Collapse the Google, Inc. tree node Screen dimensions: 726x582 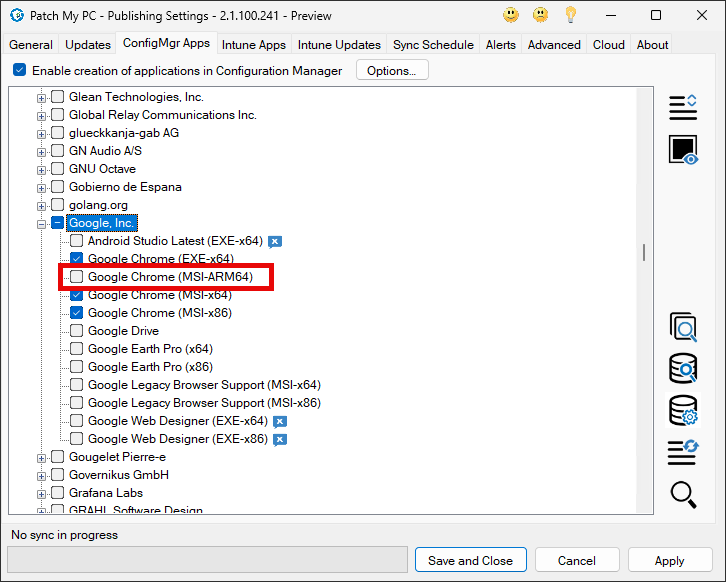point(42,223)
